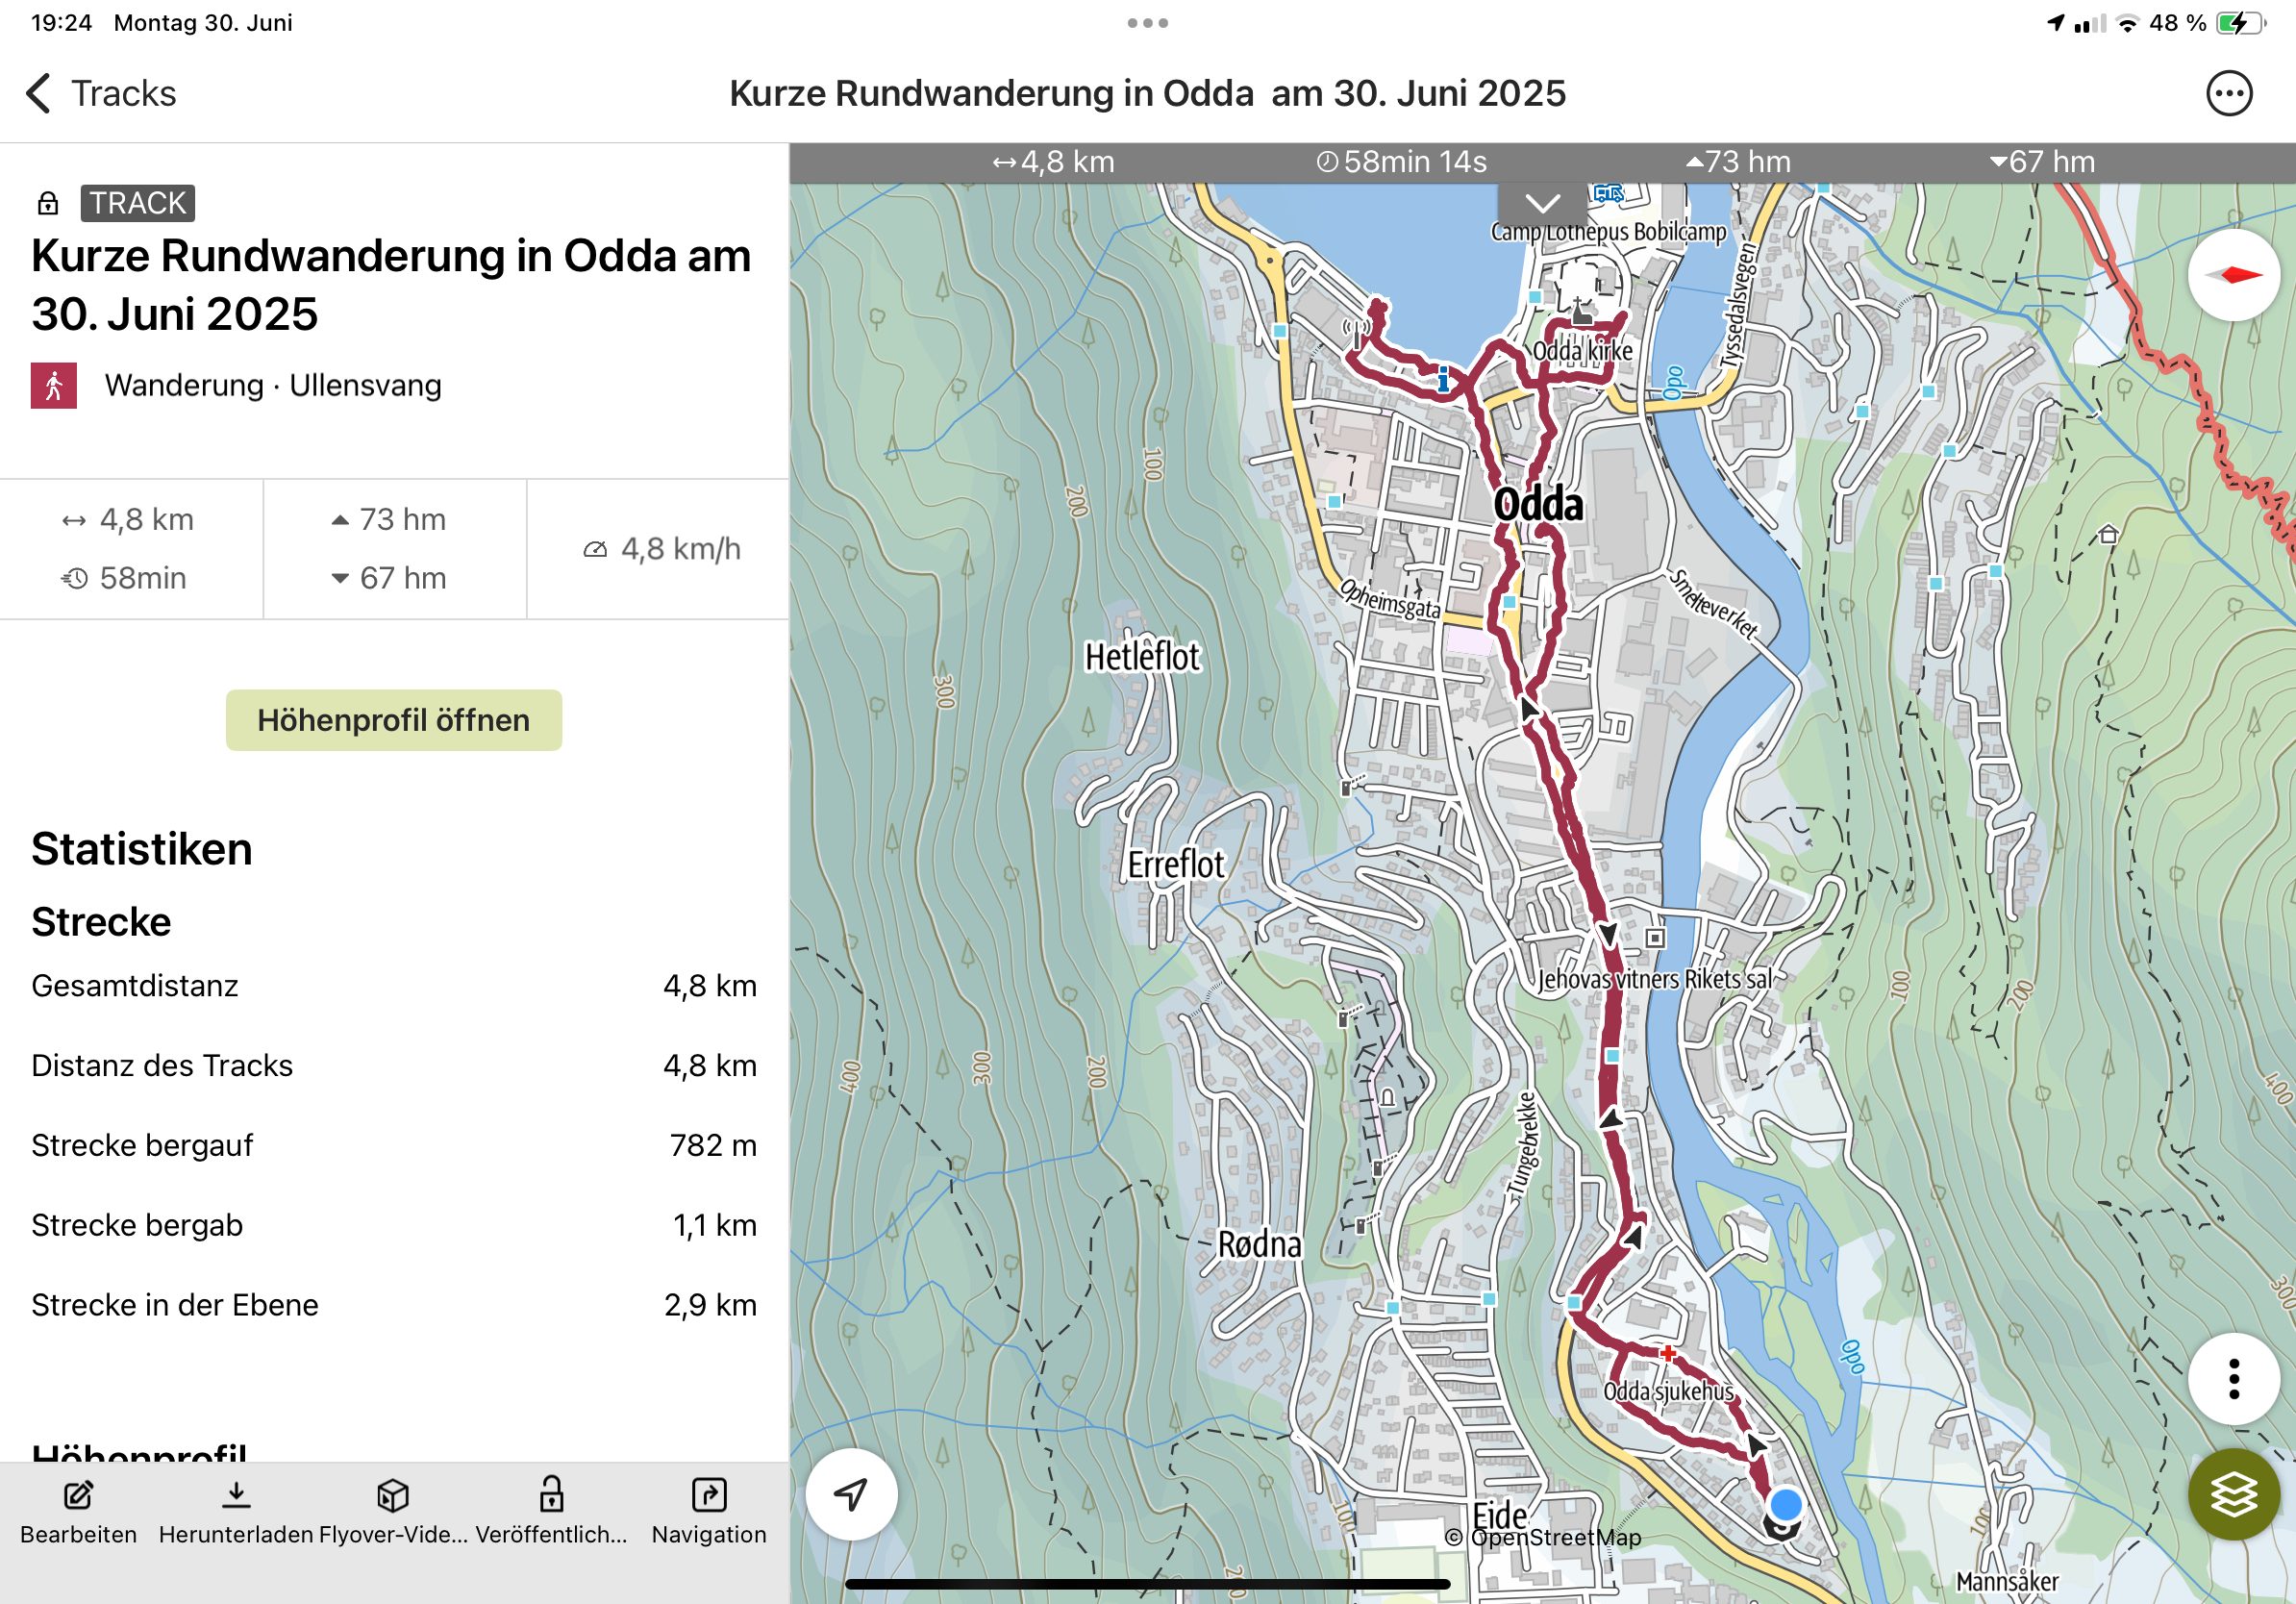2296x1604 pixels.
Task: Select 67 hm descent in summary
Action: point(389,578)
